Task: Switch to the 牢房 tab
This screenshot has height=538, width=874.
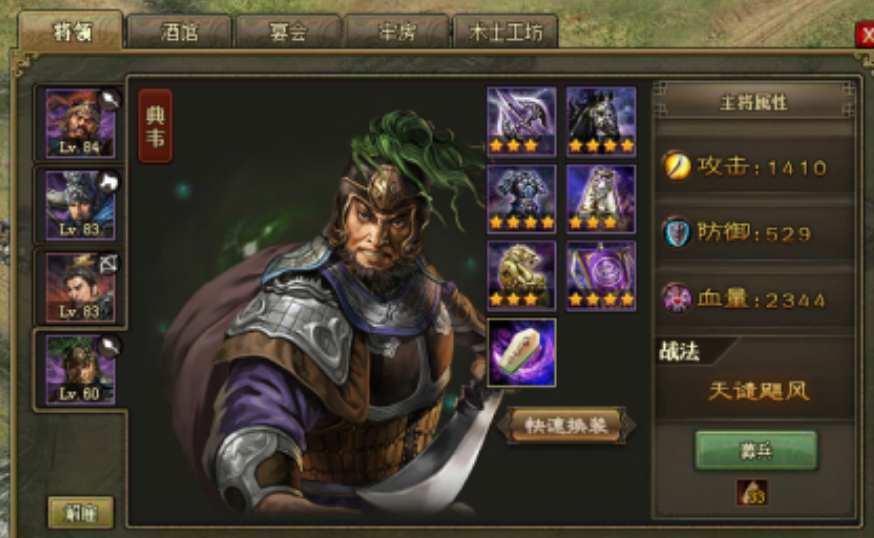Action: (397, 32)
